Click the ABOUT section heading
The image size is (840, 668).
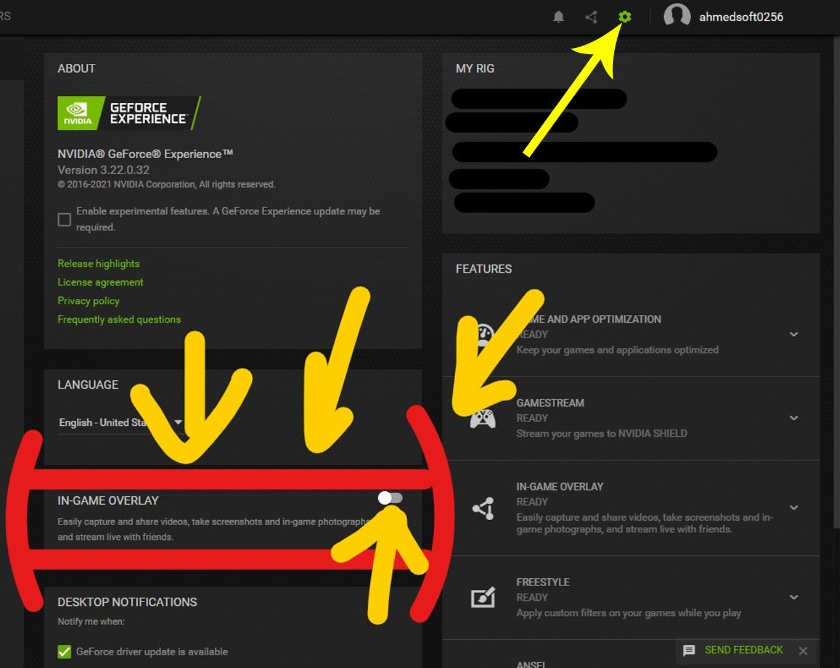click(x=76, y=69)
